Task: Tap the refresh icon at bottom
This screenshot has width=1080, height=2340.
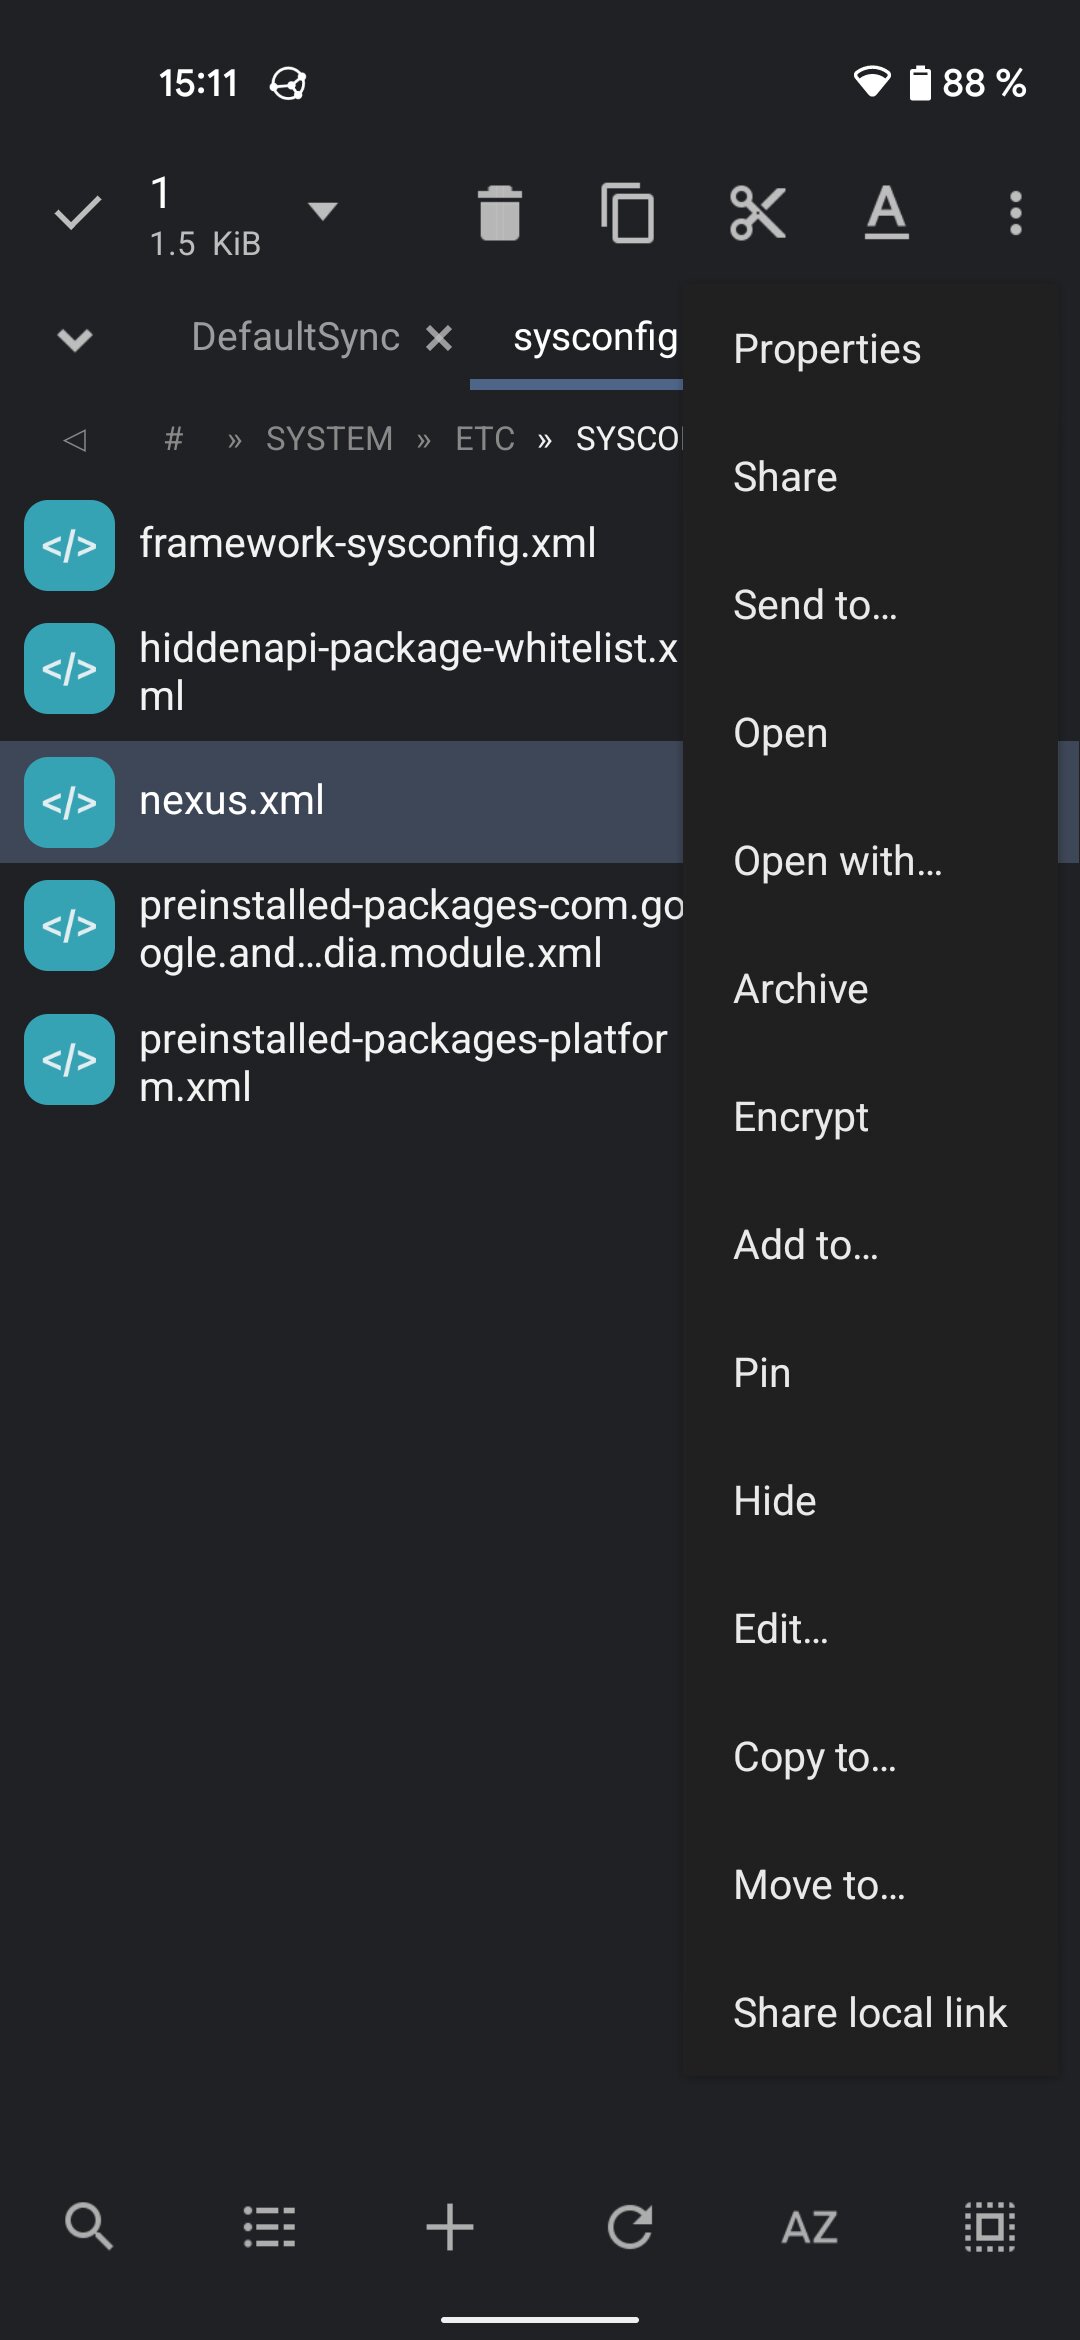Action: [630, 2226]
